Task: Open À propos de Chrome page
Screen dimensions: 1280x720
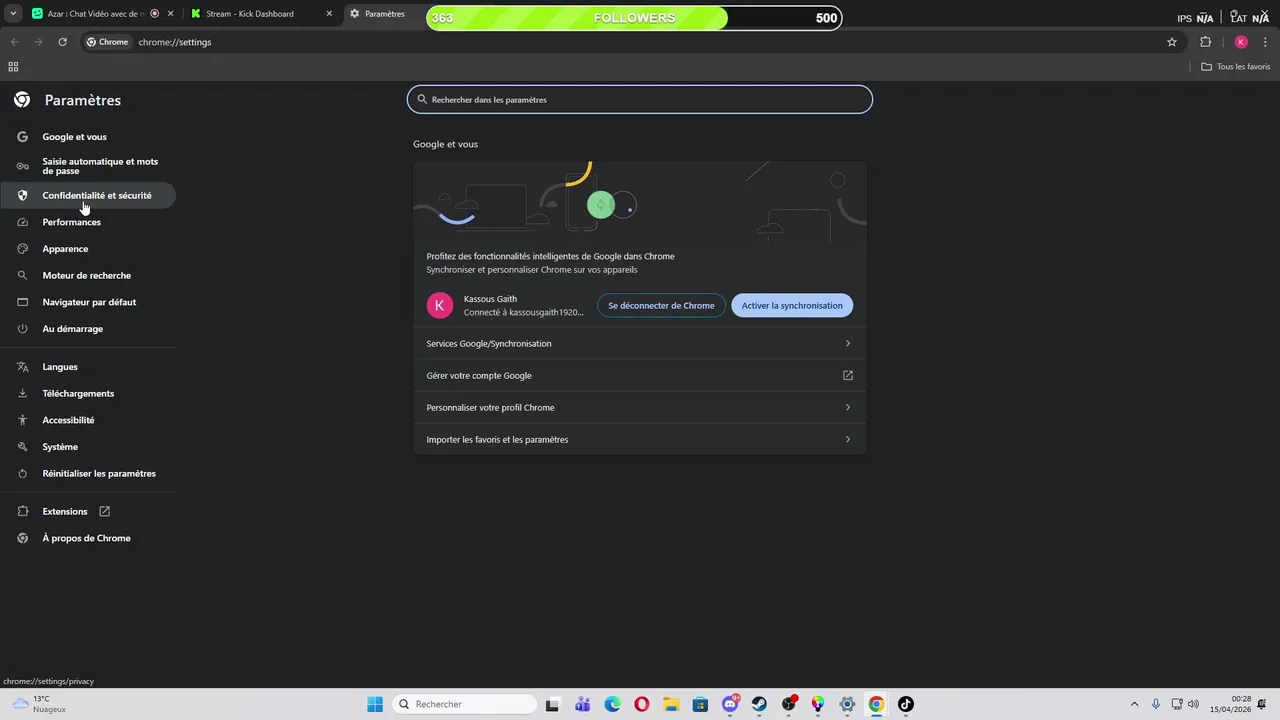Action: [x=88, y=538]
